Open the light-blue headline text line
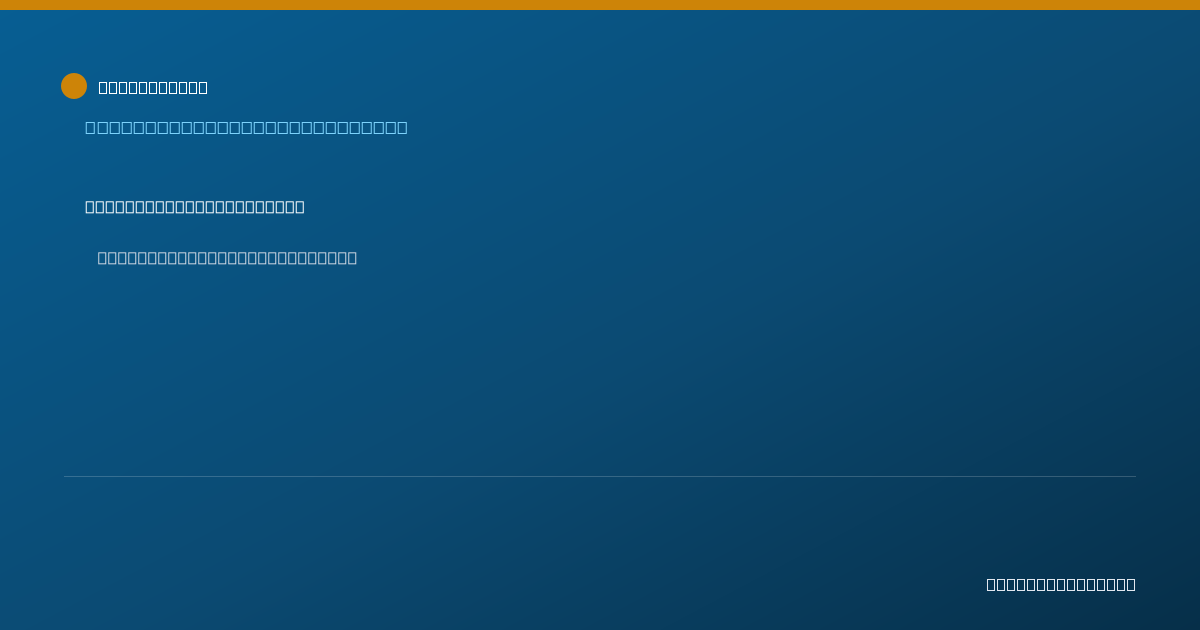Viewport: 1200px width, 630px height. coord(246,127)
